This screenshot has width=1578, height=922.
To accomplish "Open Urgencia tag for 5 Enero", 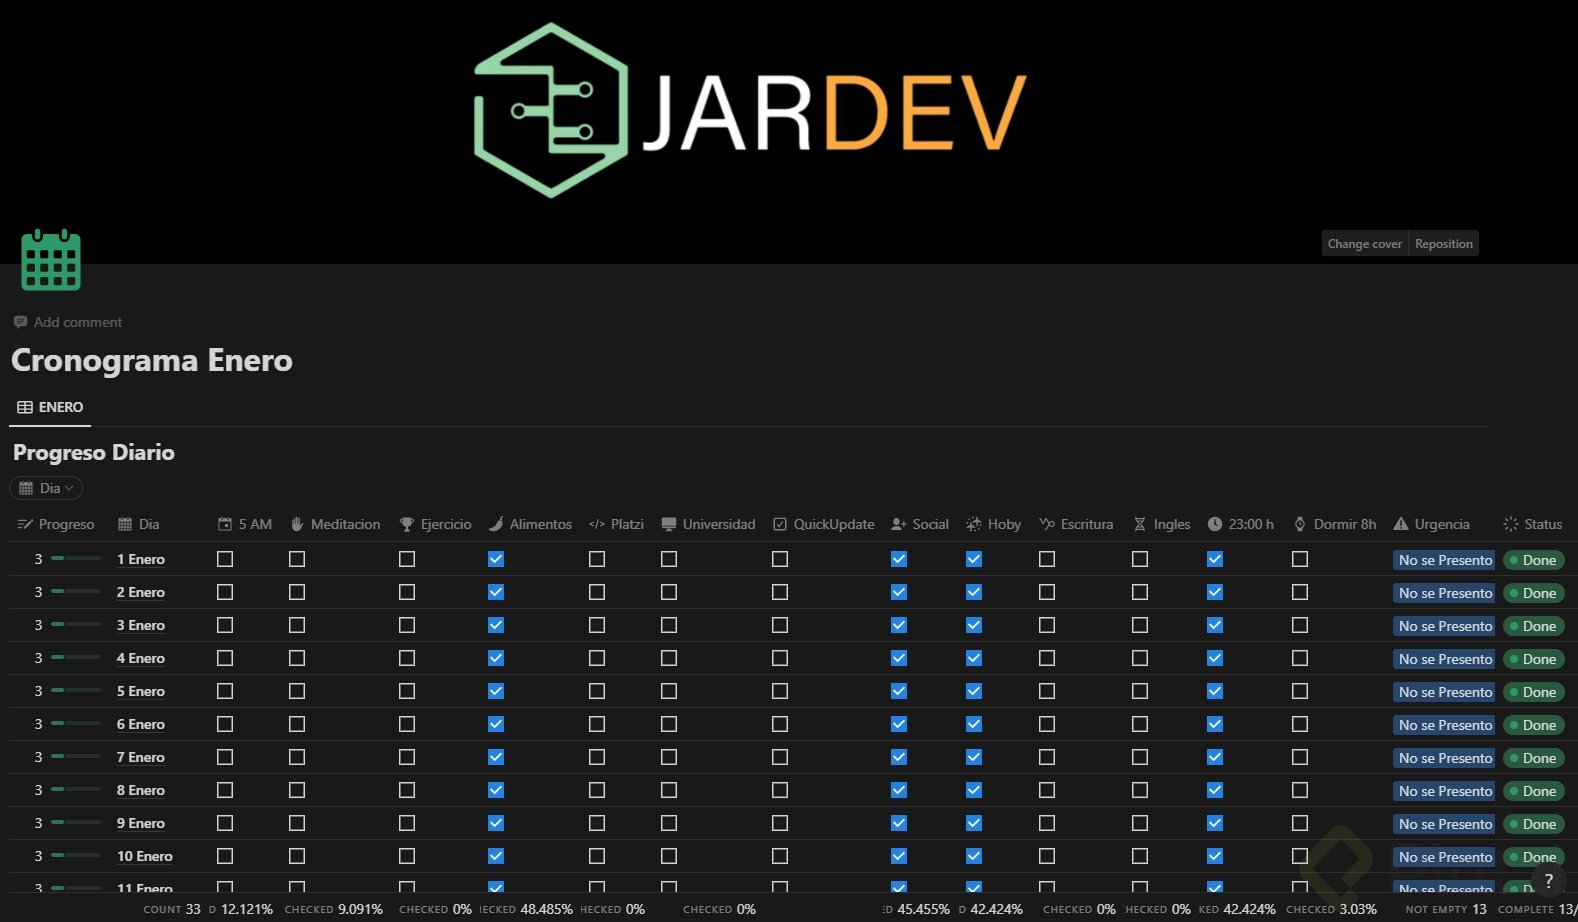I will coord(1444,692).
